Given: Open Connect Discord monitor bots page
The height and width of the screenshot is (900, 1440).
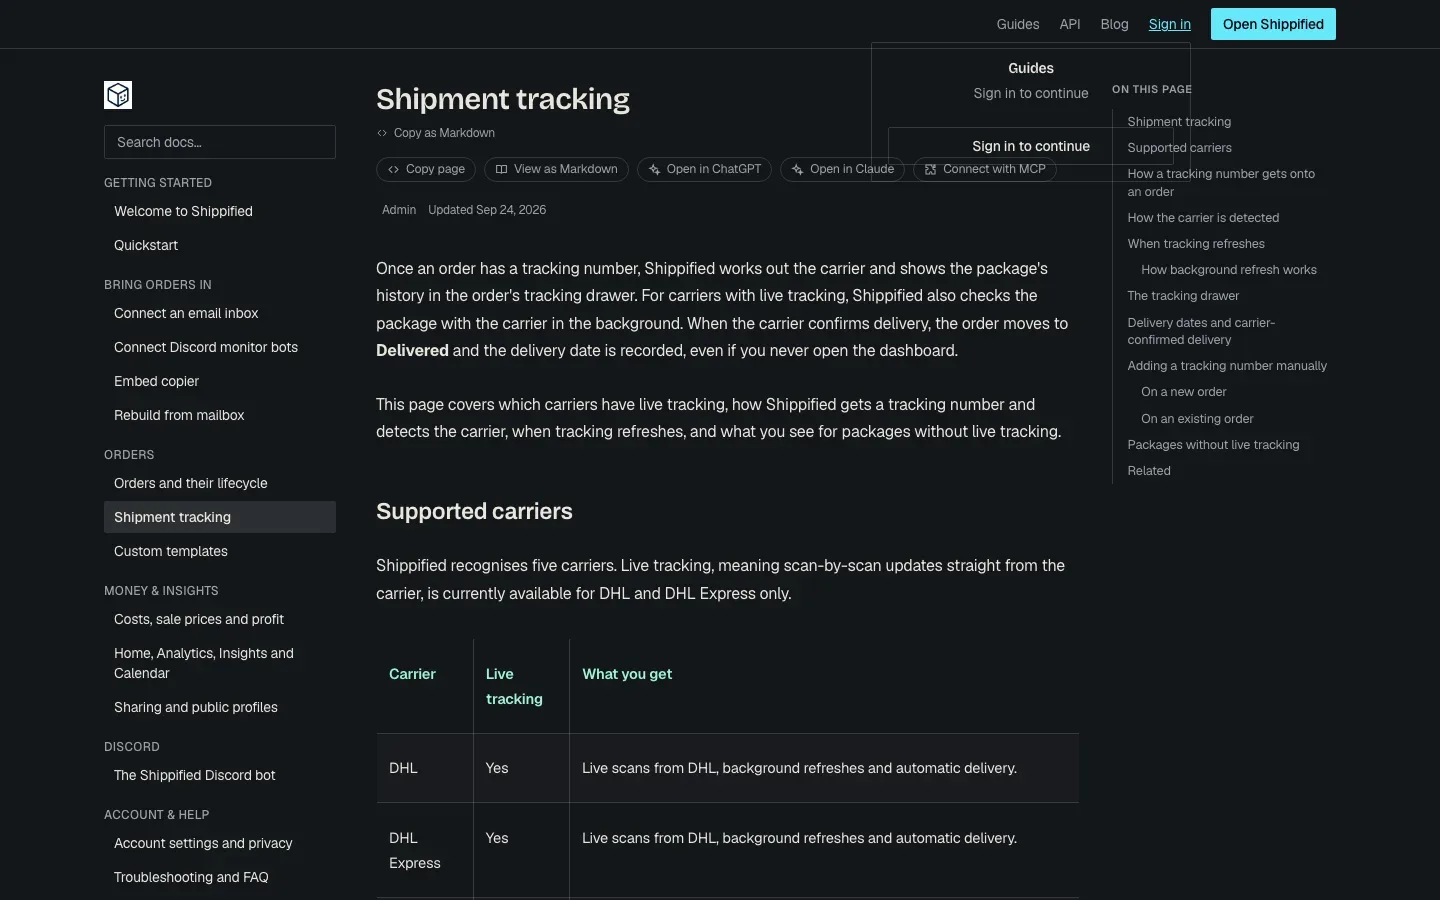Looking at the screenshot, I should [220, 347].
